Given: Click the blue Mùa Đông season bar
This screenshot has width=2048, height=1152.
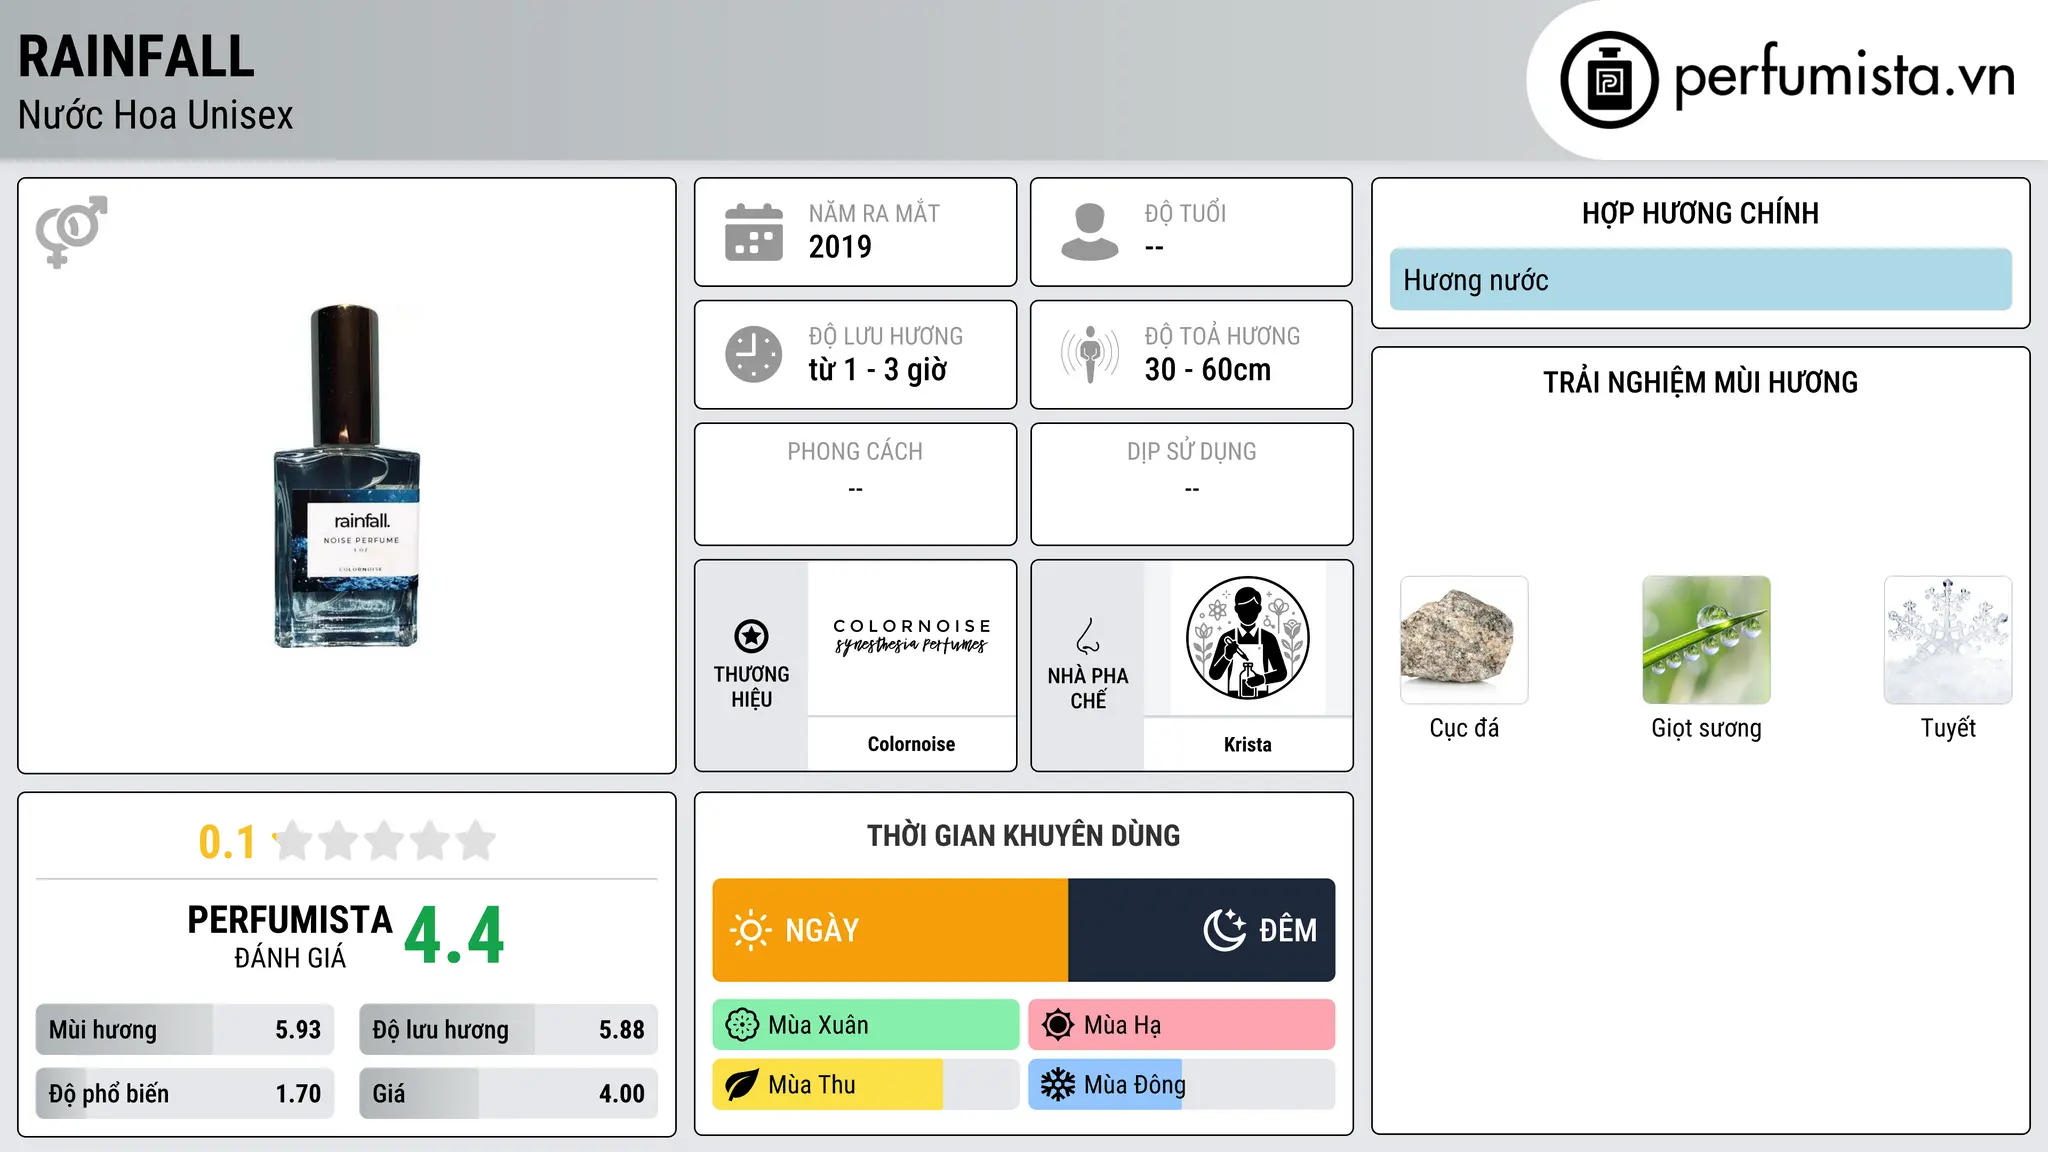Looking at the screenshot, I should (1106, 1085).
